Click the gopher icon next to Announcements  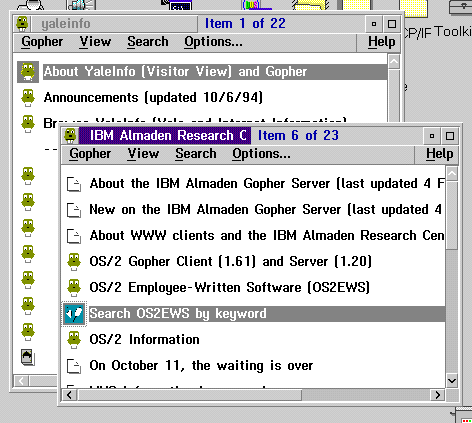[28, 98]
